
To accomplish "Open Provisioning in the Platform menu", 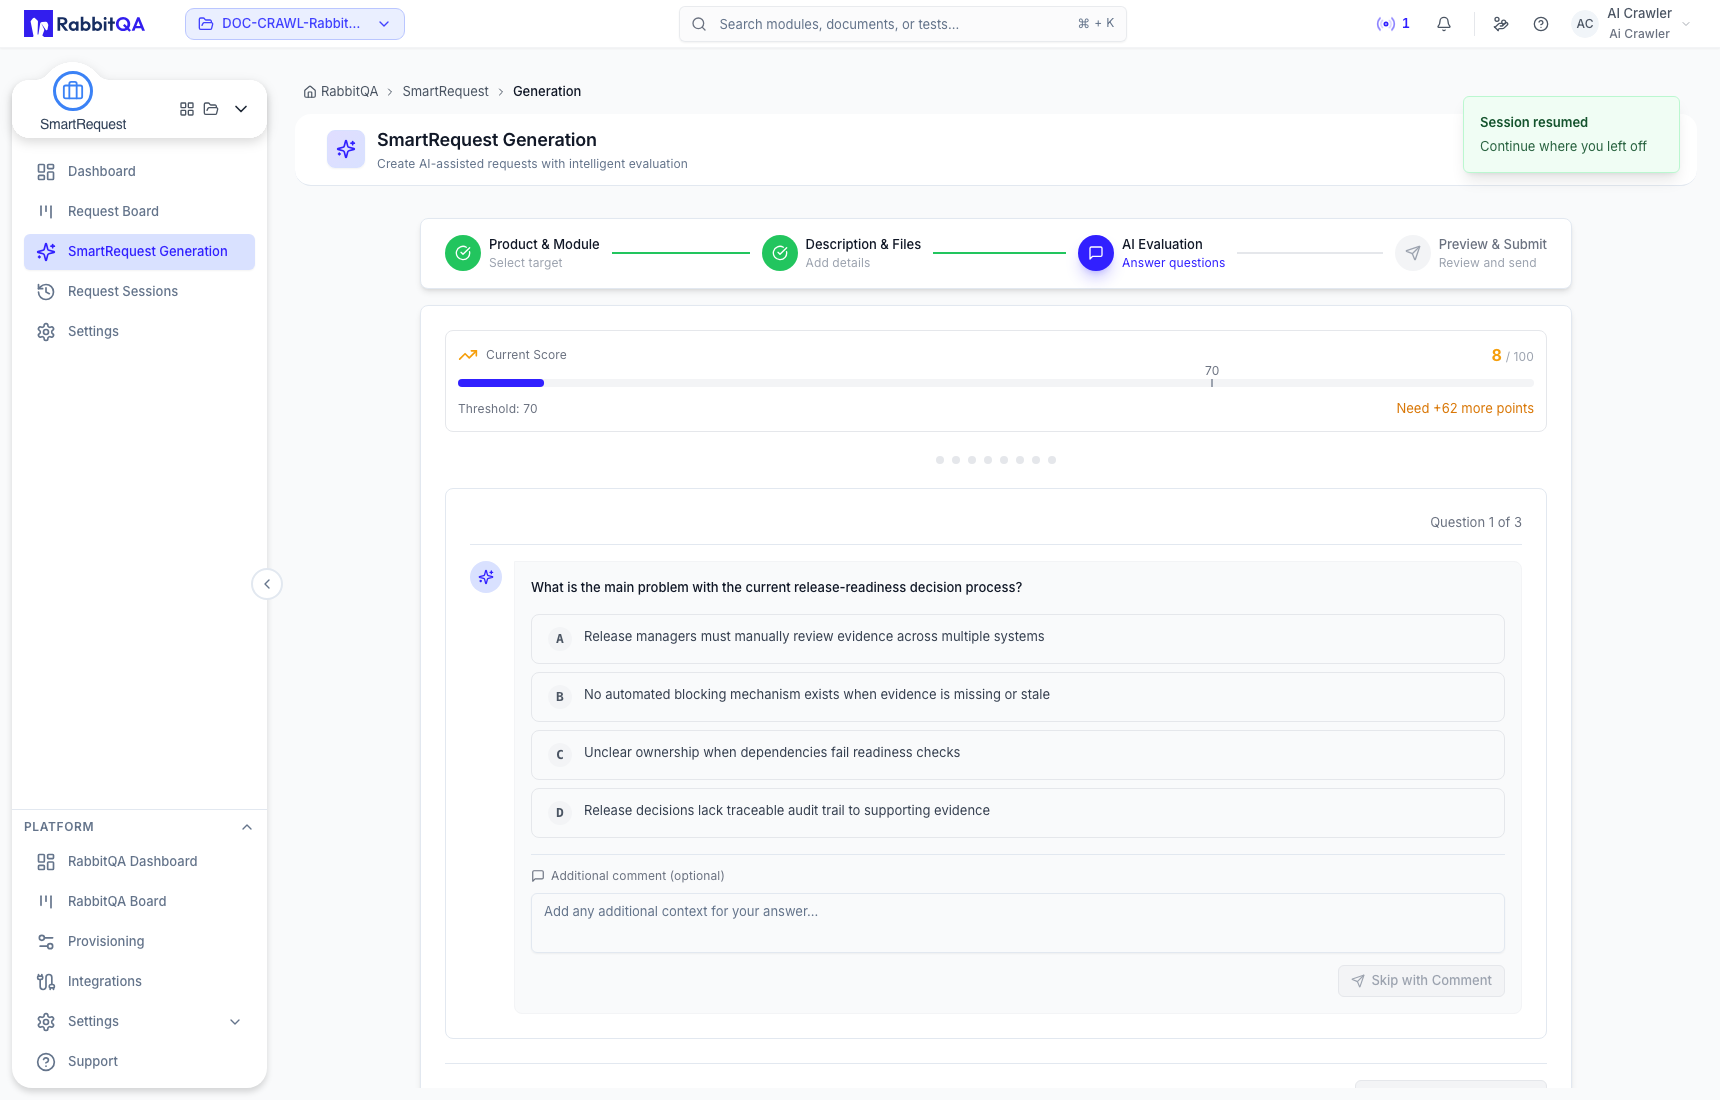I will tap(139, 942).
